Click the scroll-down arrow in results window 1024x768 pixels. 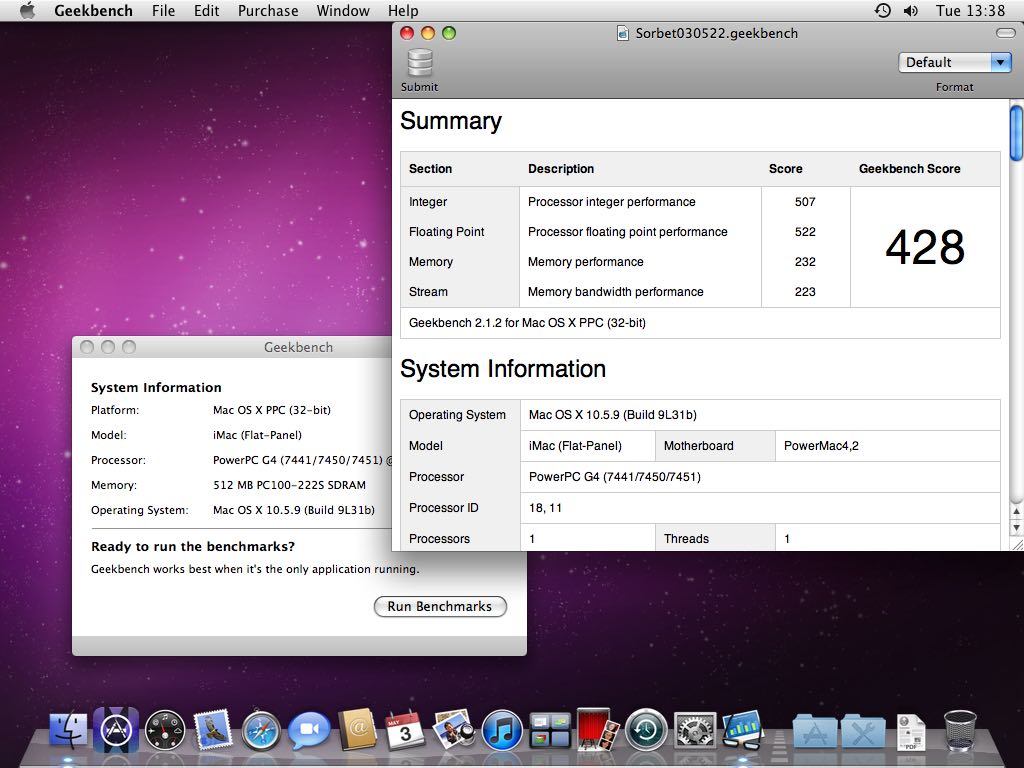click(x=1016, y=527)
